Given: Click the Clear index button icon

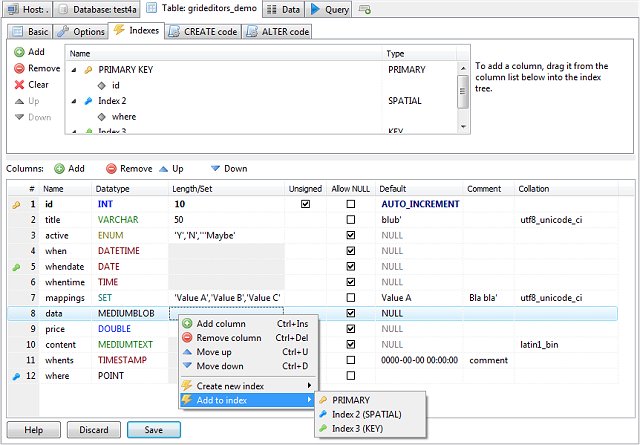Looking at the screenshot, I should 19,85.
